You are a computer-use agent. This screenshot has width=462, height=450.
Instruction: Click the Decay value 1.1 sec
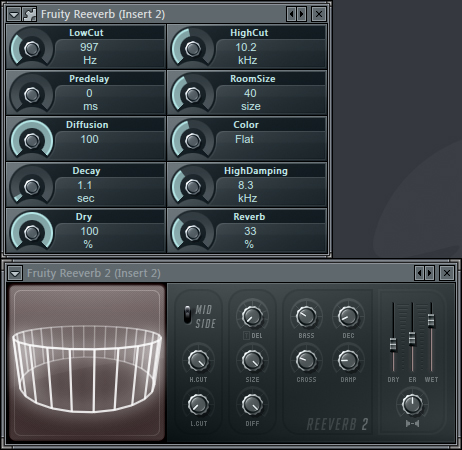[x=85, y=192]
